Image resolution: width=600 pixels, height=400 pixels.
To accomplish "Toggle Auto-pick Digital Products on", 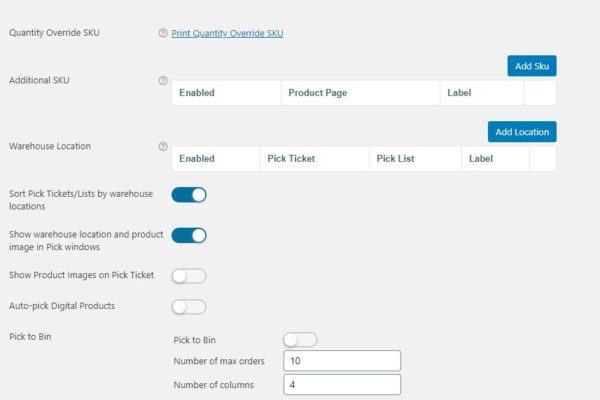I will [189, 306].
